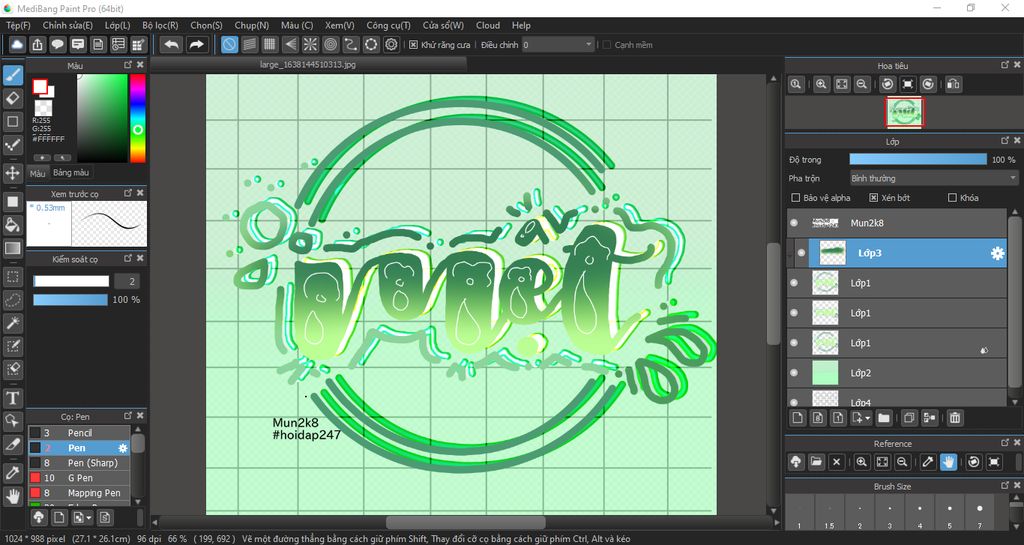The height and width of the screenshot is (545, 1024).
Task: Delete layer with trash icon
Action: [x=955, y=418]
